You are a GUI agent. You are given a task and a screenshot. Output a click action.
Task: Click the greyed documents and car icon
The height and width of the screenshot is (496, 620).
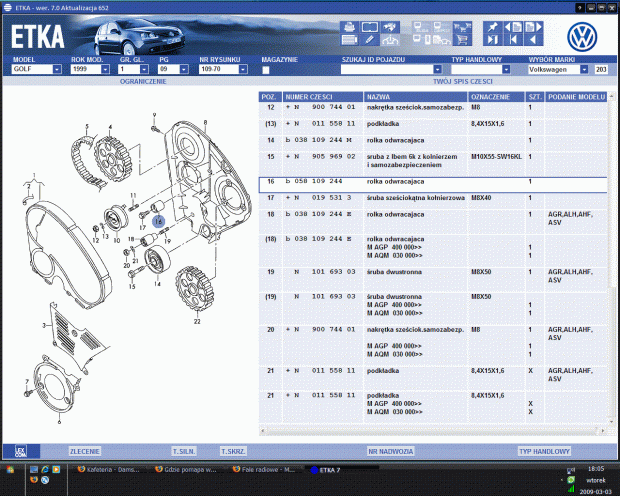442,40
